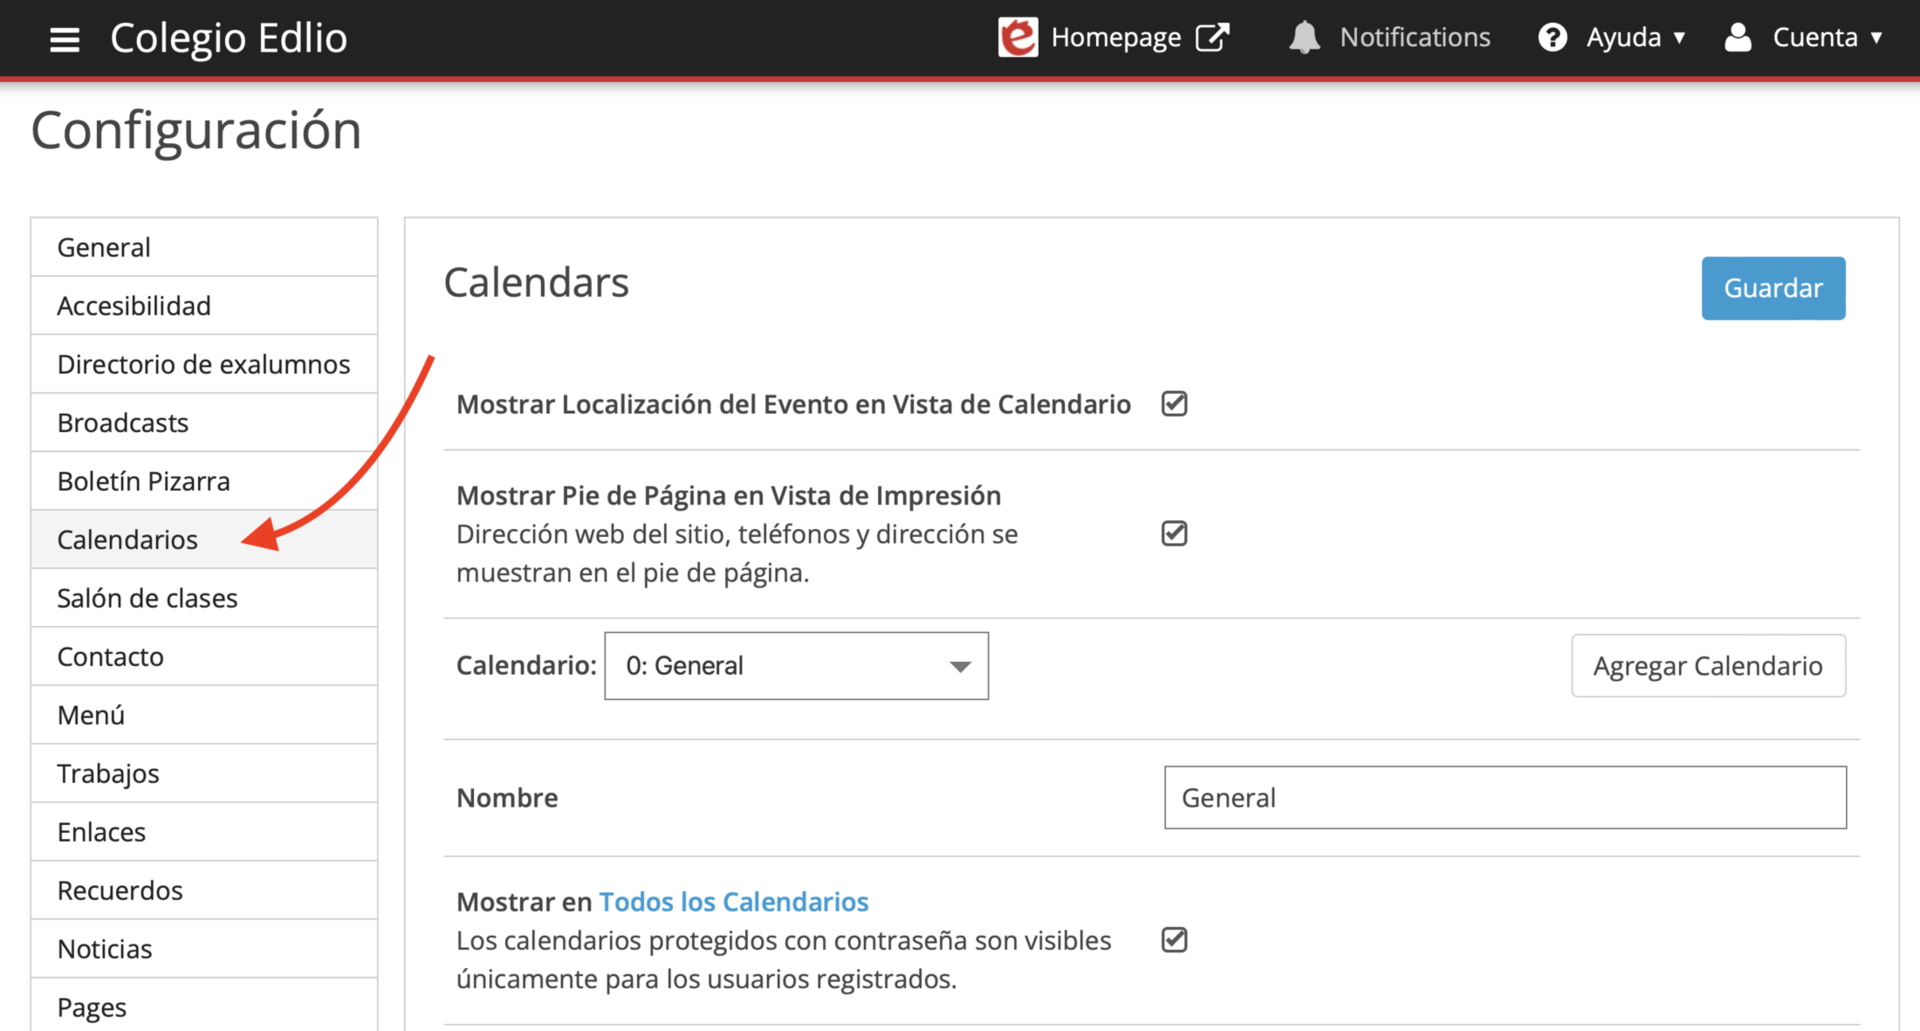Uncheck Mostrar Localización del Evento en Vista de Calendario
Screen dimensions: 1920x1031
(x=1174, y=404)
